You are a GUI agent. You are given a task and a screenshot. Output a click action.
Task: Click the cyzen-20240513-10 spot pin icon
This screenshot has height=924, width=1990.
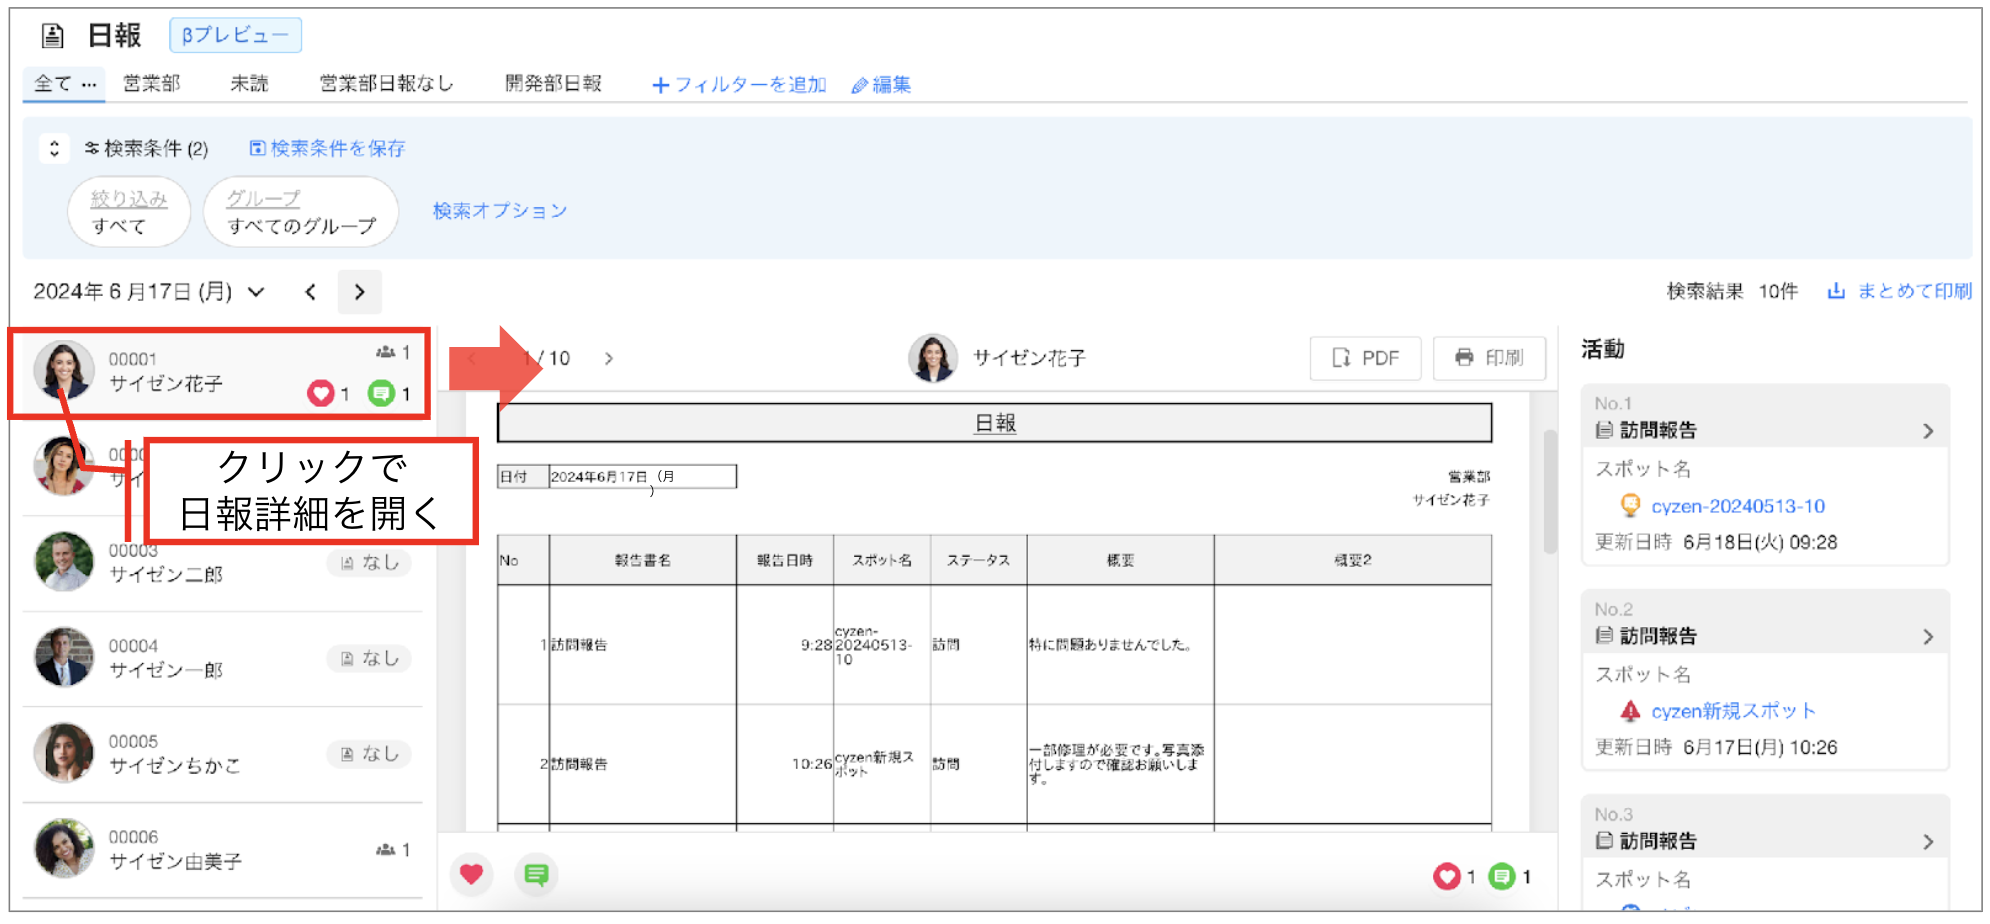(1630, 505)
